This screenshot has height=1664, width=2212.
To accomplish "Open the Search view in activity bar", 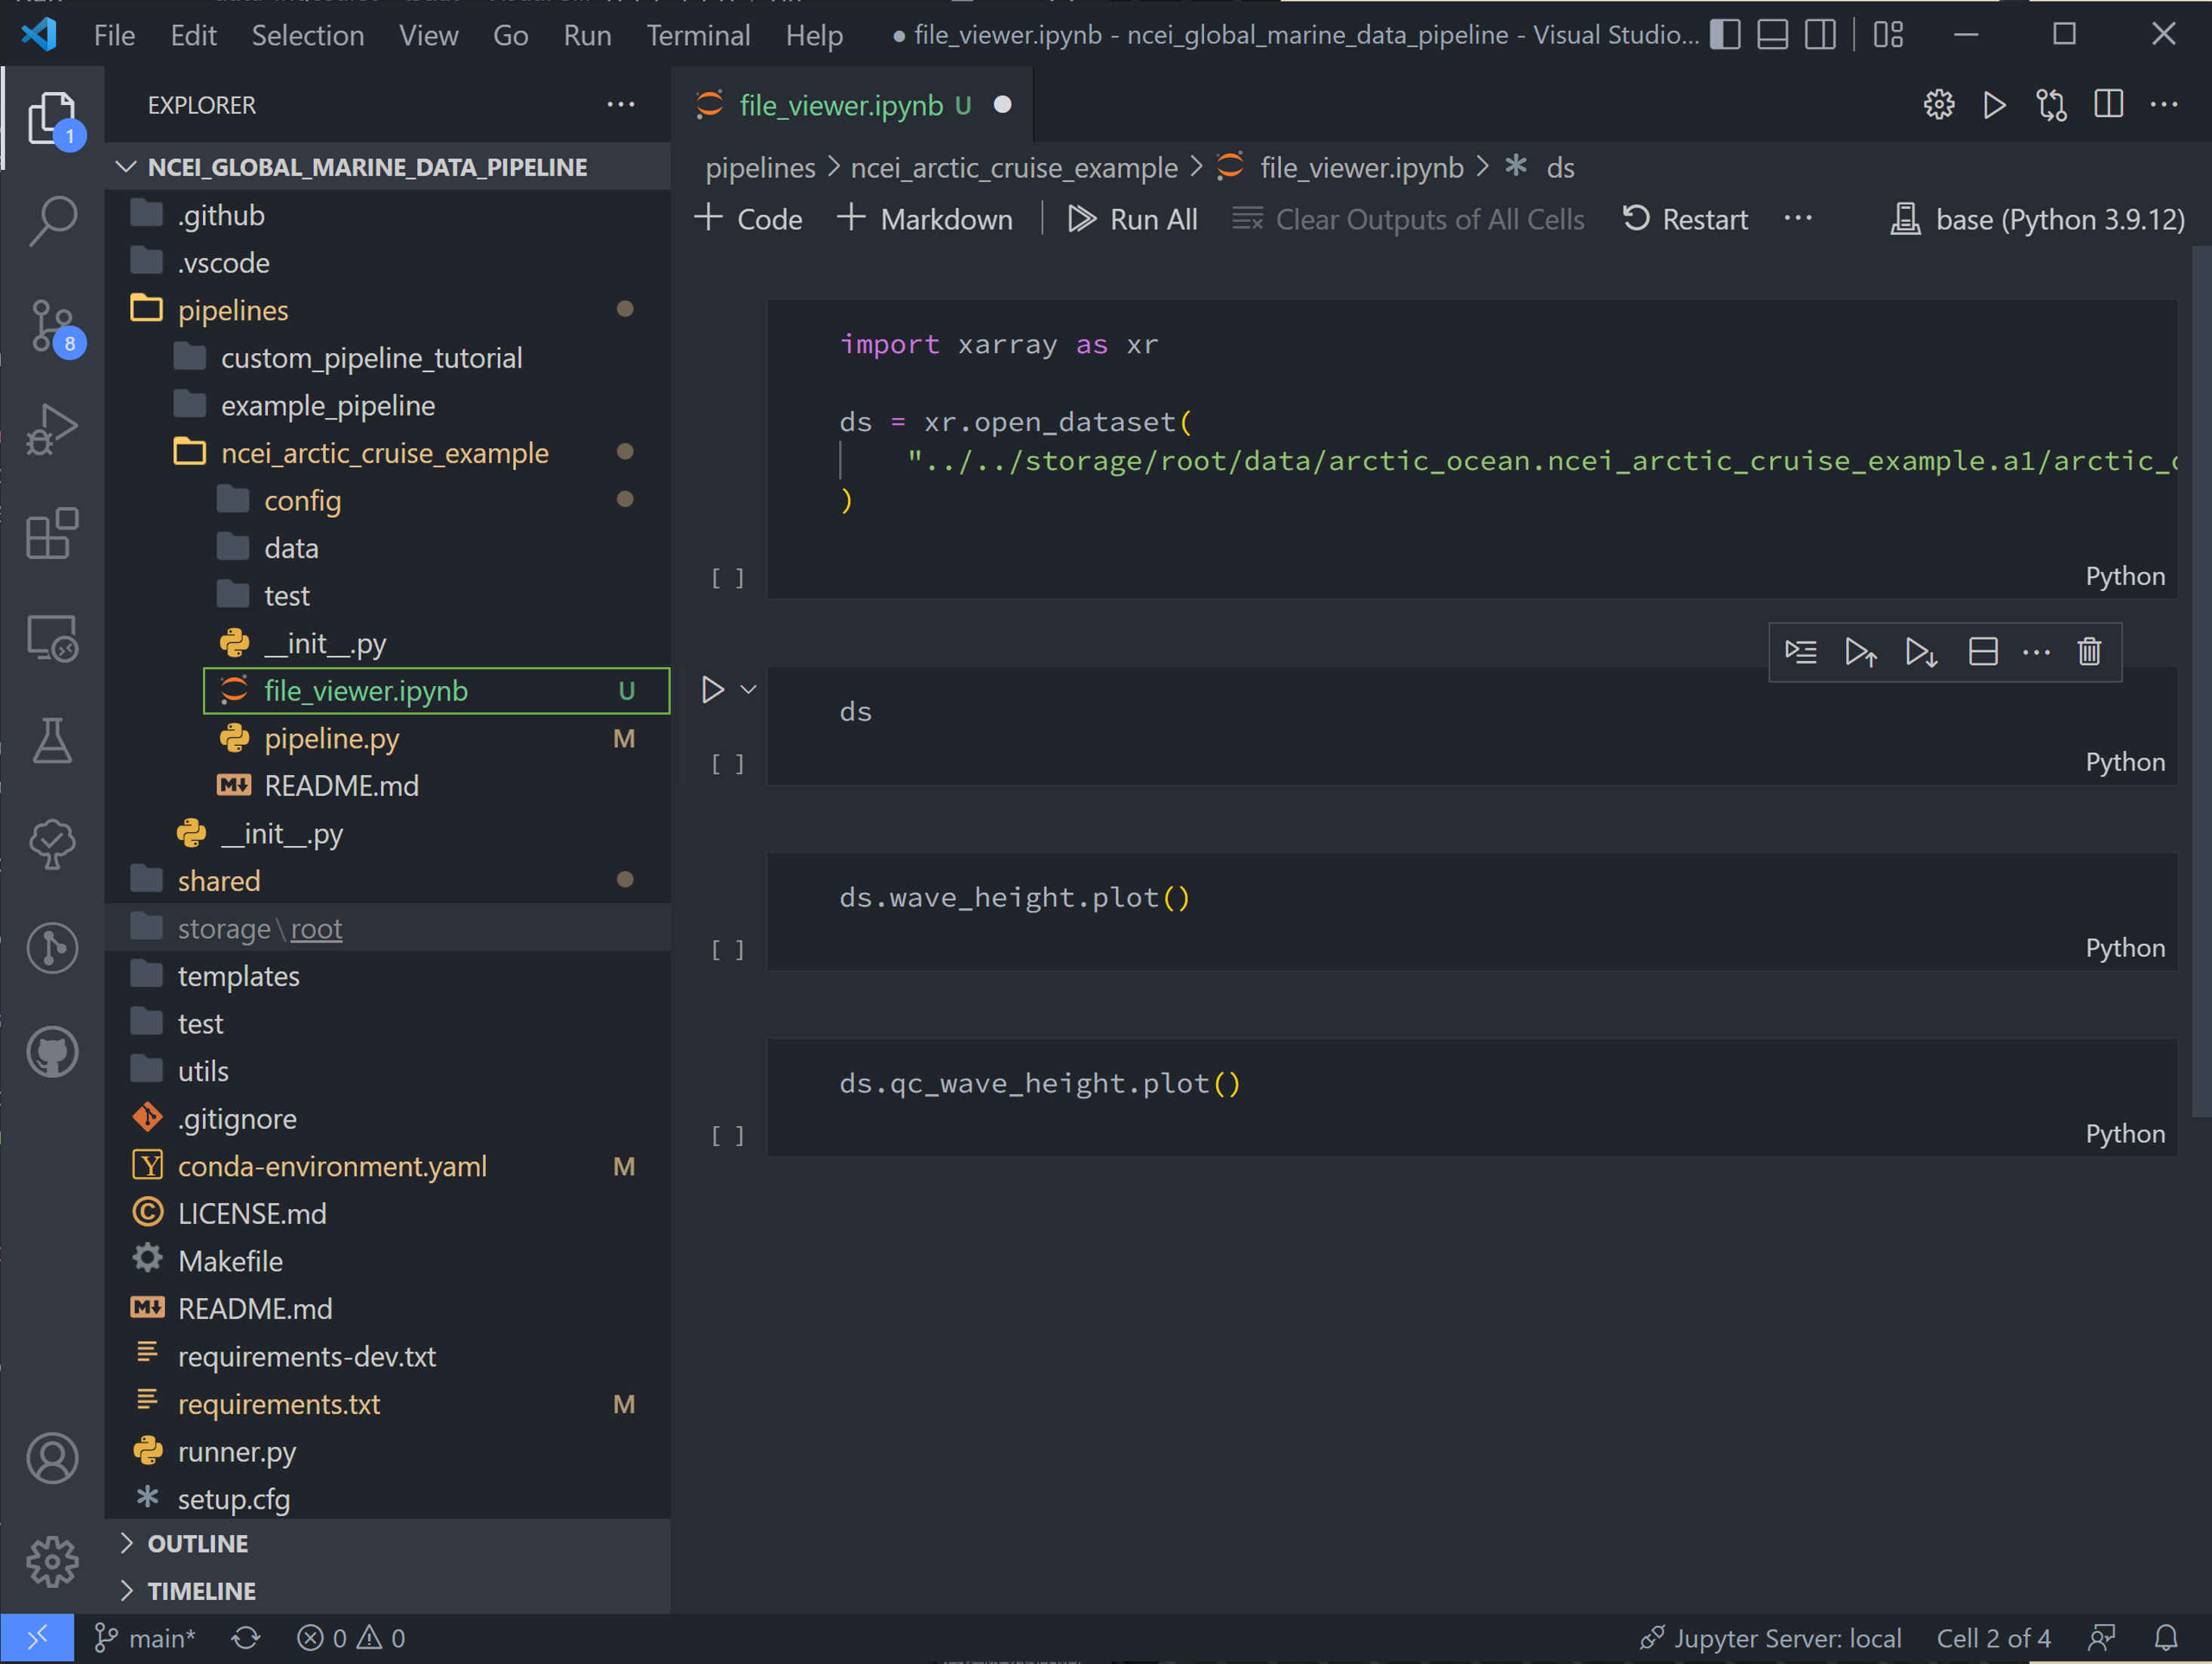I will [x=52, y=219].
